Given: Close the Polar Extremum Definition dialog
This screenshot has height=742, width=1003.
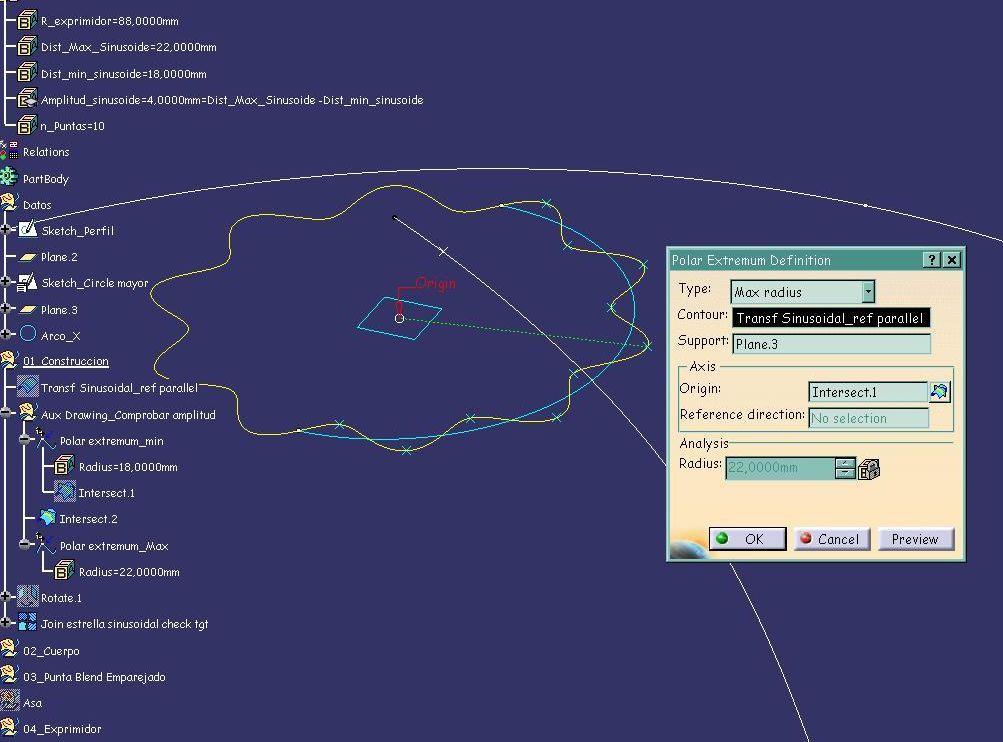Looking at the screenshot, I should (952, 260).
